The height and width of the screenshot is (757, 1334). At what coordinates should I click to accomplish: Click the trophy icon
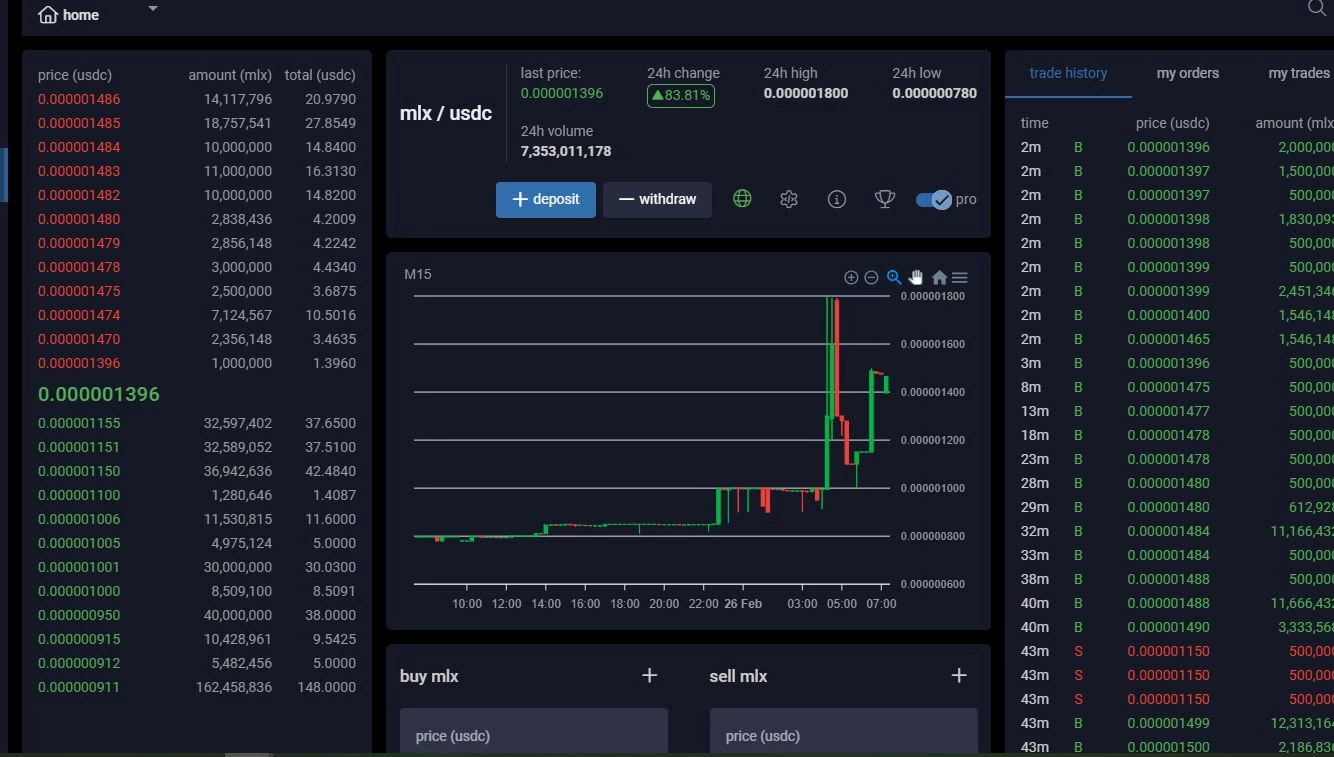(x=885, y=199)
